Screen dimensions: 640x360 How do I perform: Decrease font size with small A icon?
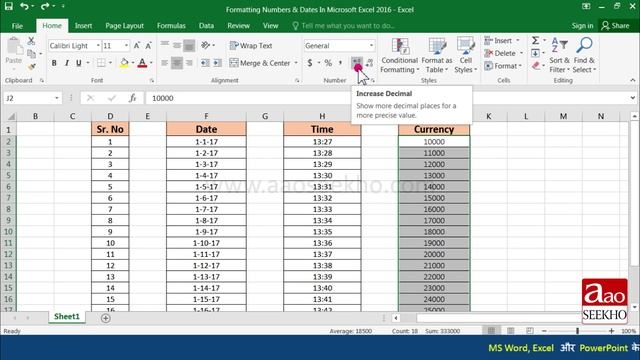click(x=149, y=45)
